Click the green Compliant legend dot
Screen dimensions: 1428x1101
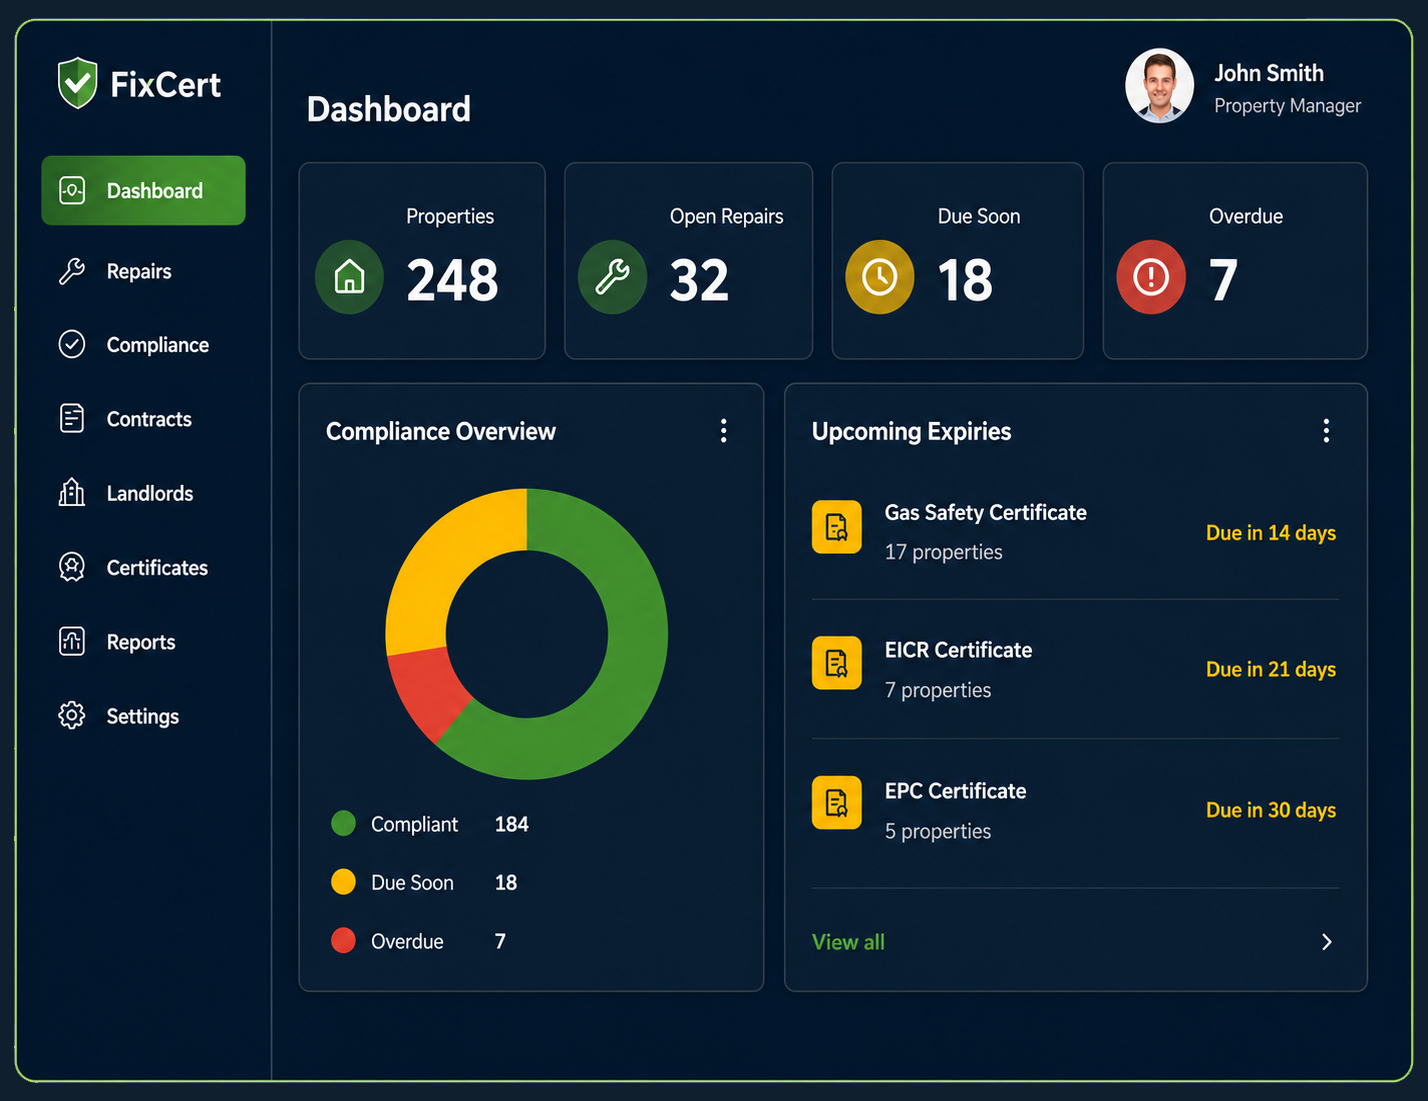(343, 824)
